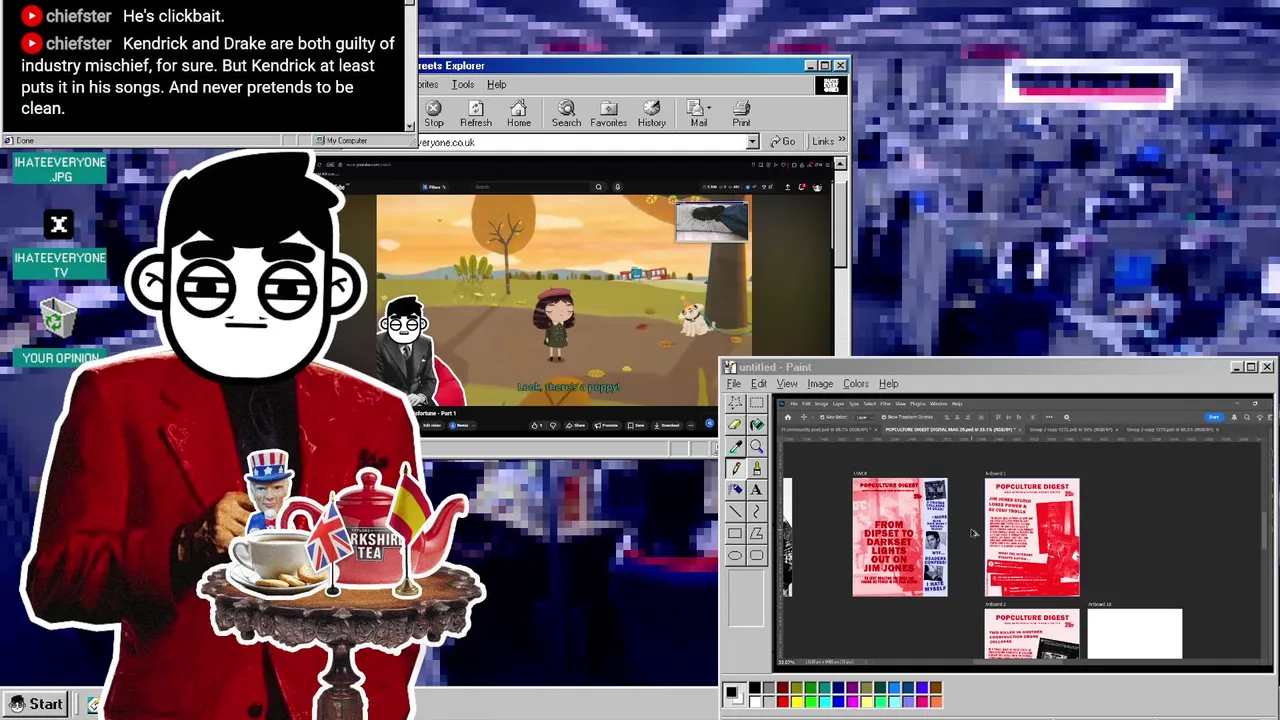Image resolution: width=1280 pixels, height=720 pixels.
Task: Choose the Airbrush spray tool
Action: point(735,490)
